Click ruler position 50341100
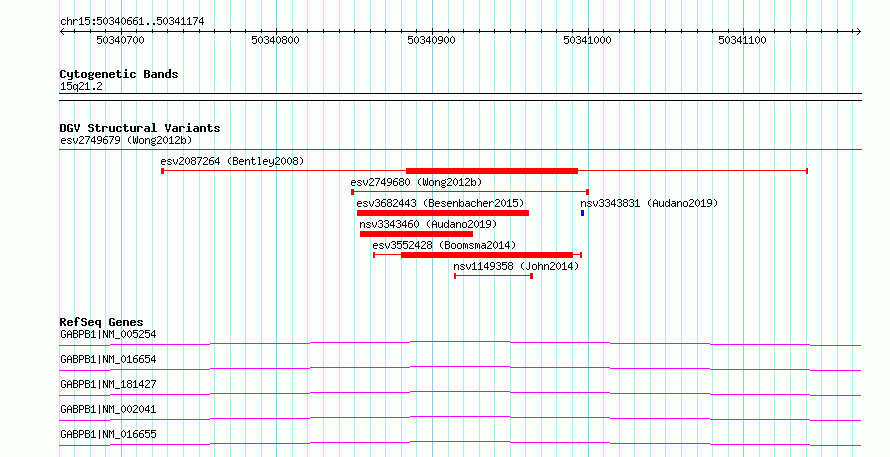This screenshot has height=457, width=890. (x=742, y=40)
